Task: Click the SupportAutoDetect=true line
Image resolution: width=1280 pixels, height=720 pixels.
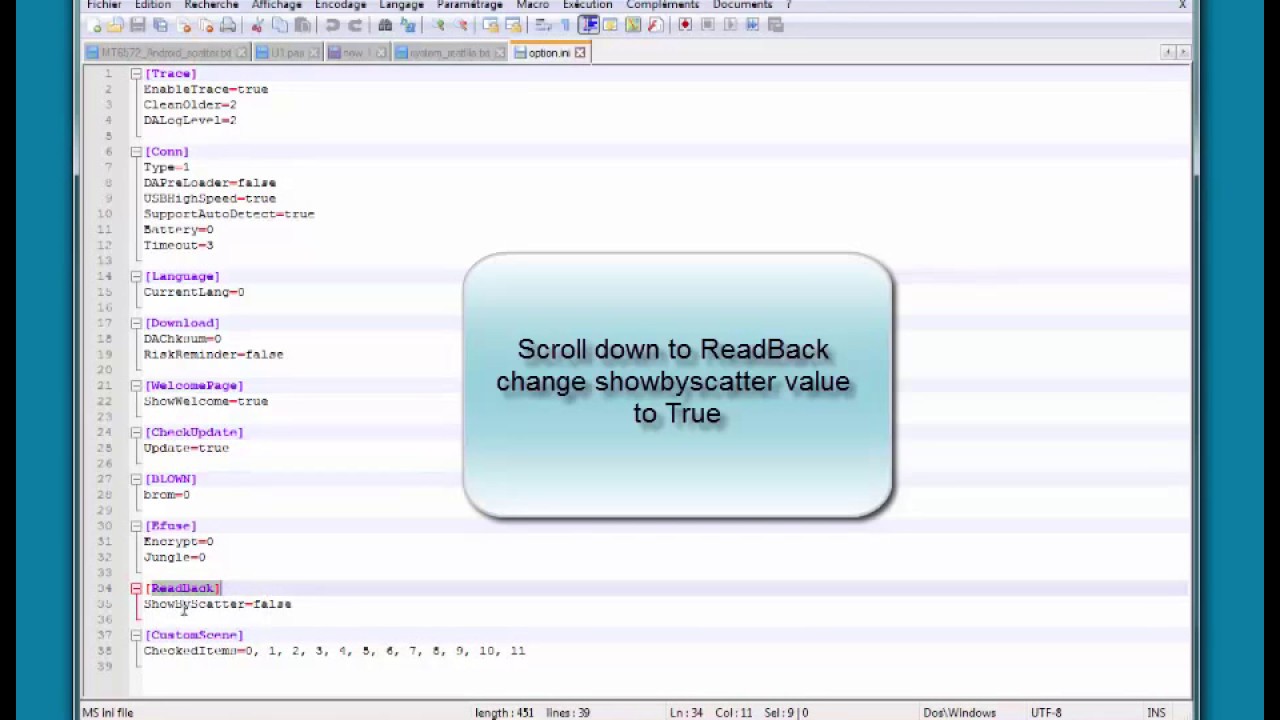Action: tap(228, 214)
